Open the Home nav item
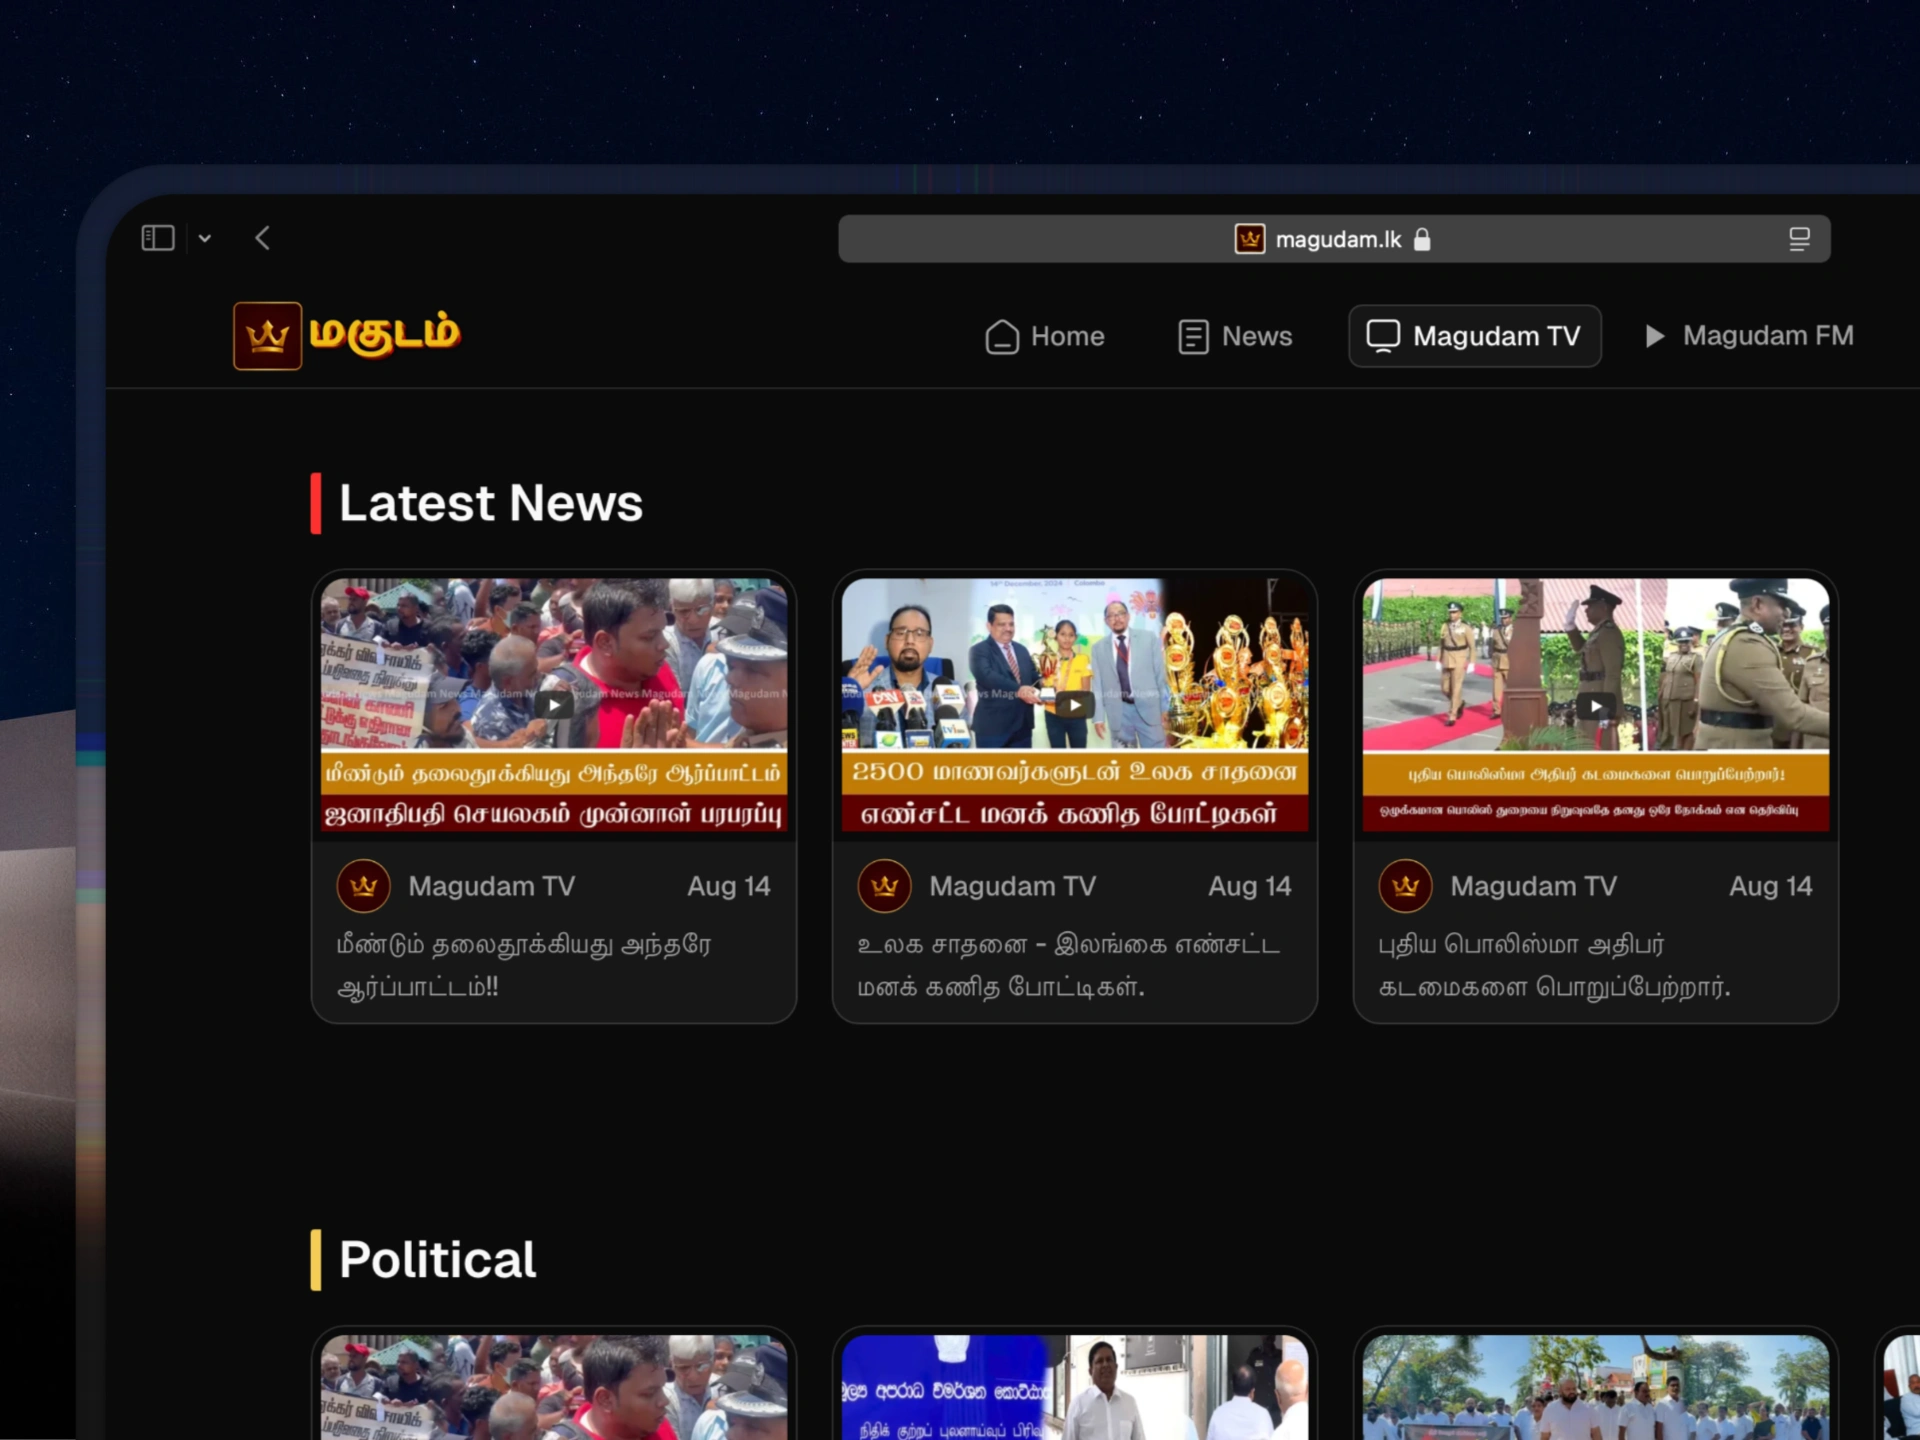 [1045, 336]
